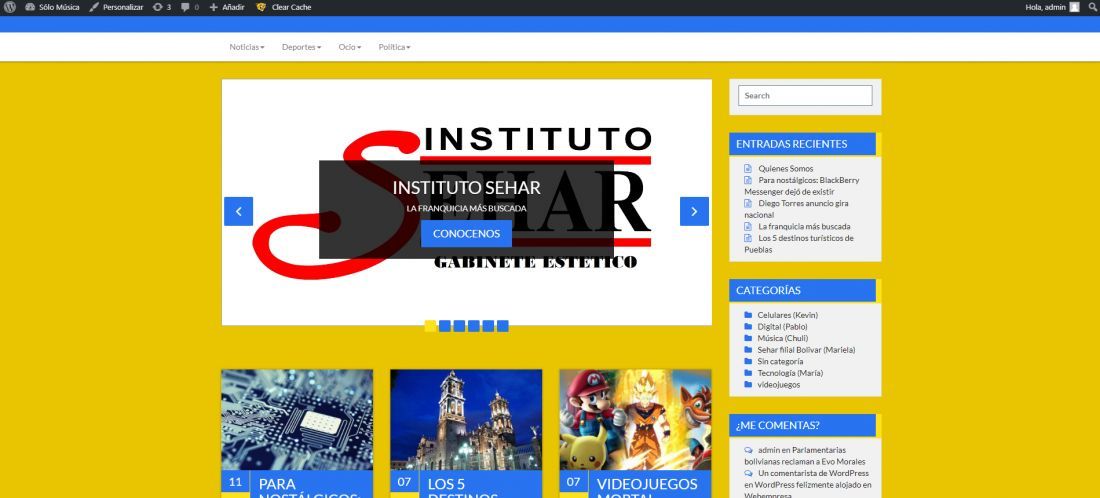
Task: Open the BlackBerry Messenger recent entry
Action: click(x=802, y=186)
